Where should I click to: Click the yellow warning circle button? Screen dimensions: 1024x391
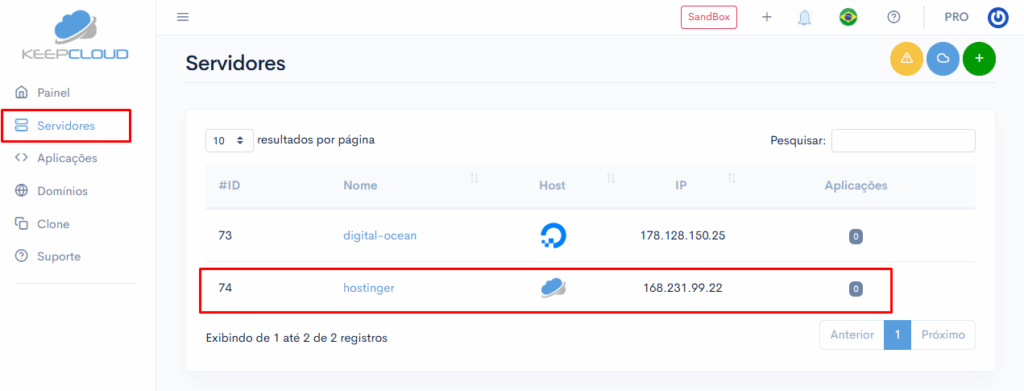click(x=906, y=58)
